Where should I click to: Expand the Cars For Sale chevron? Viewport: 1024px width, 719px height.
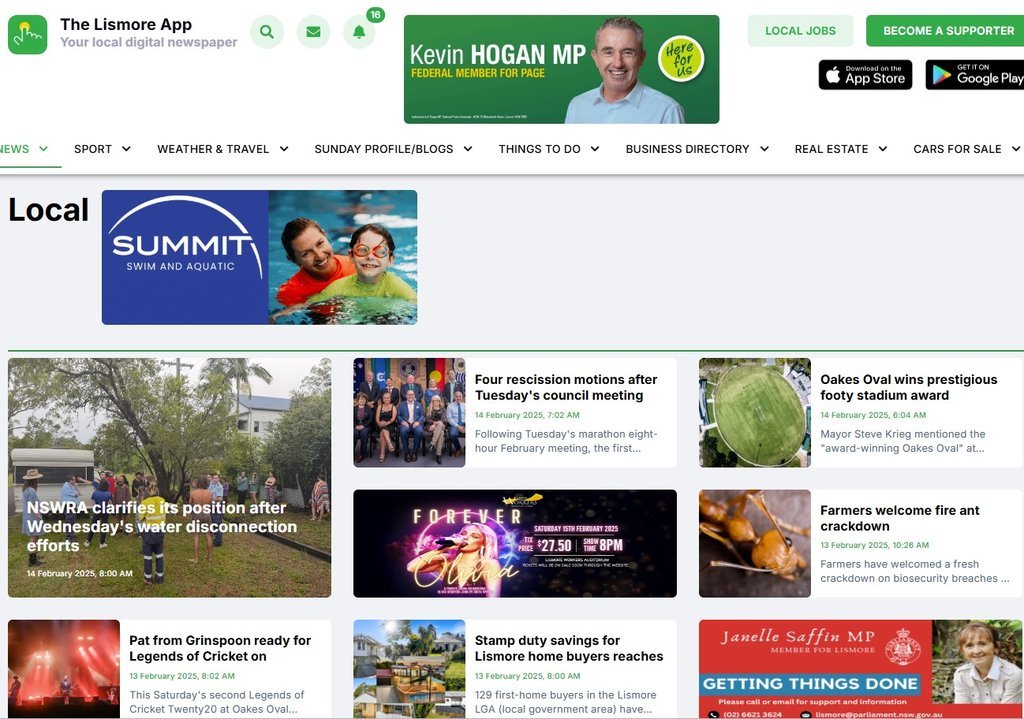click(x=1016, y=149)
